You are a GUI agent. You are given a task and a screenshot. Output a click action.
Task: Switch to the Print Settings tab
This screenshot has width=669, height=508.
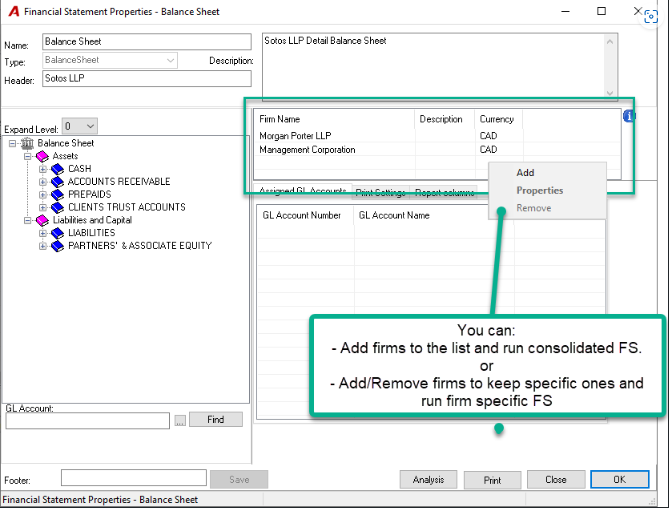[x=380, y=193]
